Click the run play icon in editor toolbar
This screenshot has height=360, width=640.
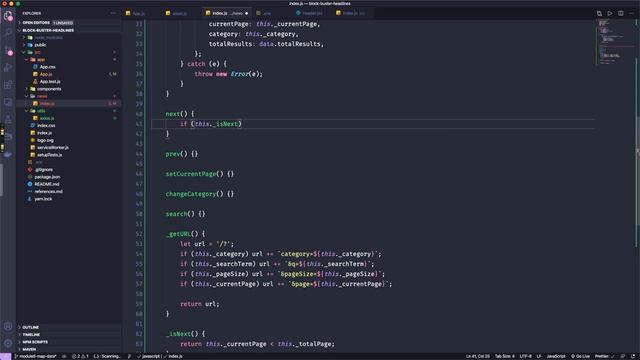pos(610,13)
